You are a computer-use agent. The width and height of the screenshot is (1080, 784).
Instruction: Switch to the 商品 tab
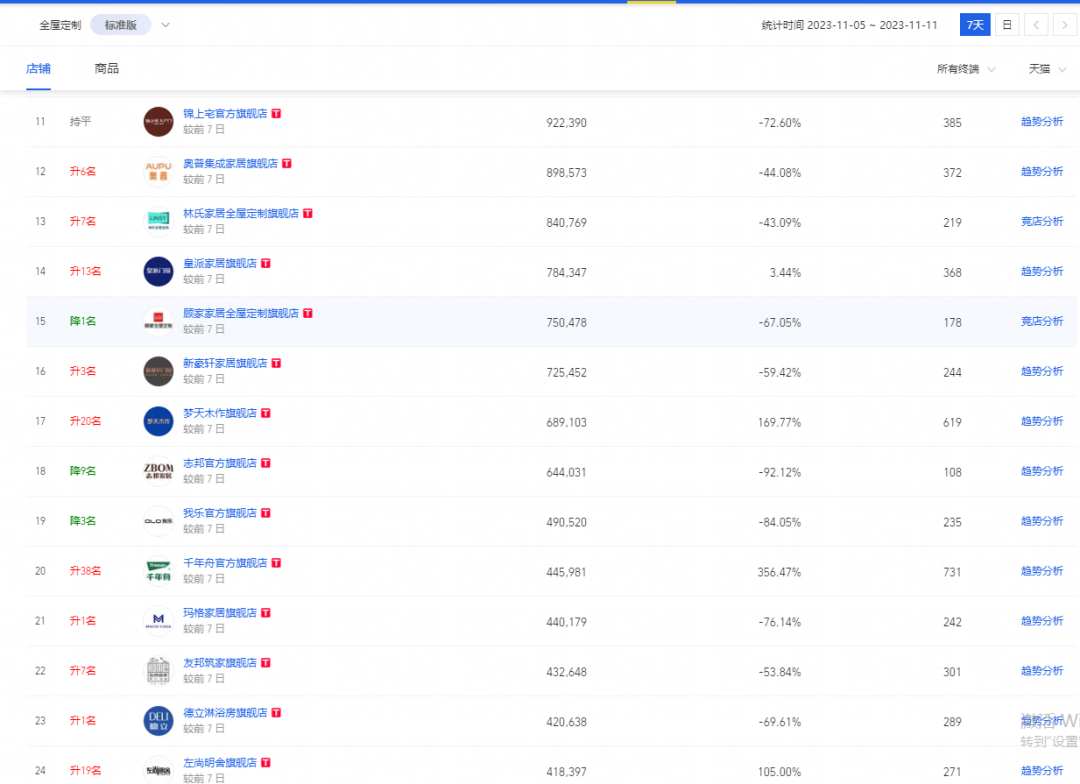pyautogui.click(x=107, y=69)
